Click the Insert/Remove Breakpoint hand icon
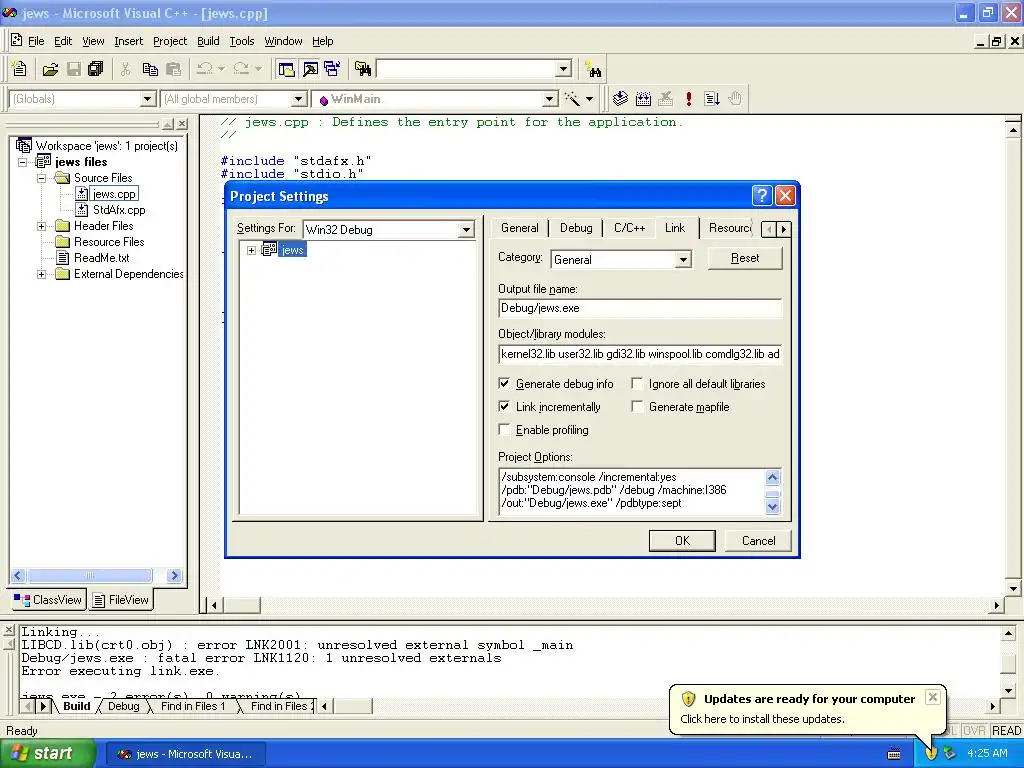Viewport: 1024px width, 768px height. (735, 99)
